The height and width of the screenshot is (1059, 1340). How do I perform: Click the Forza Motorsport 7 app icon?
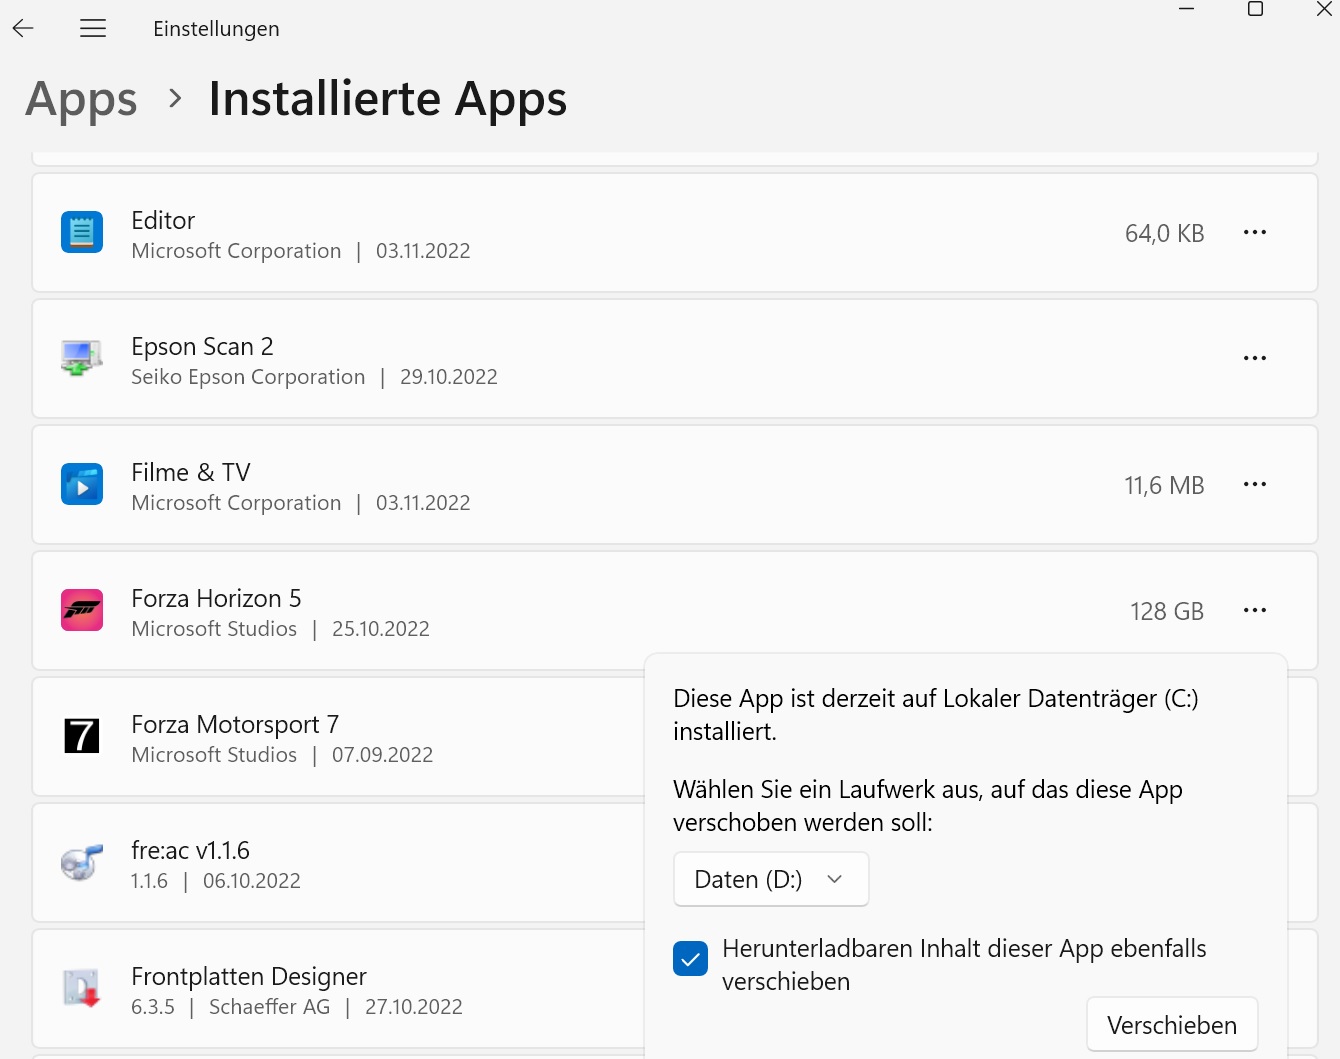(82, 736)
